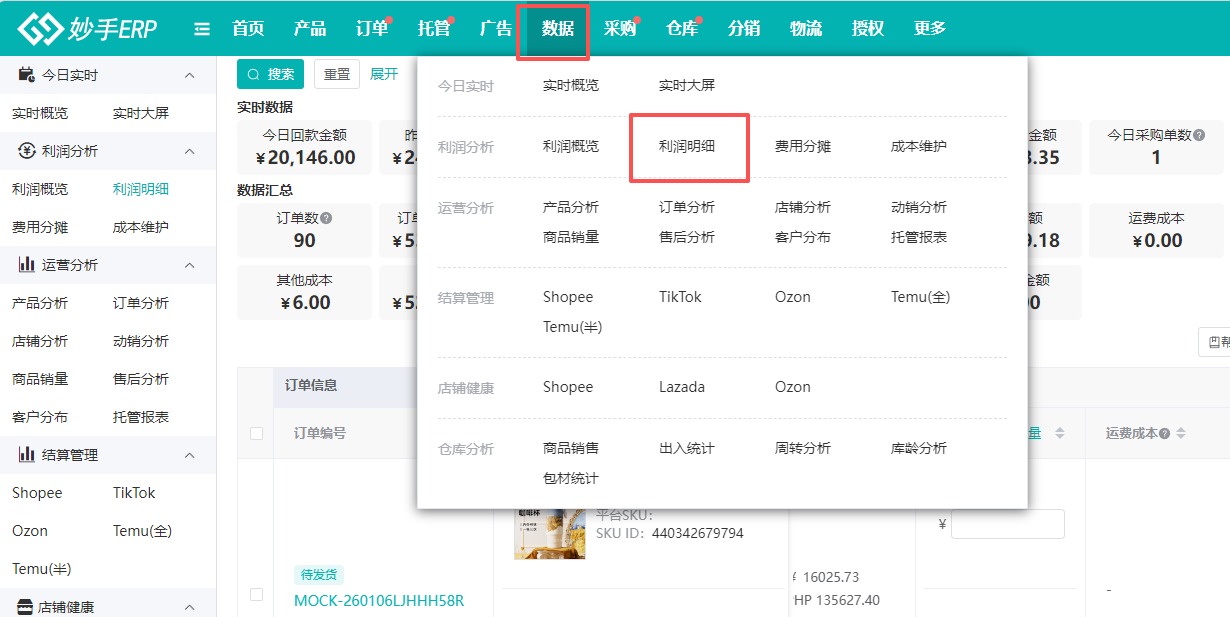The width and height of the screenshot is (1230, 617).
Task: Choose 利润概览 in the dropdown menu
Action: (x=571, y=147)
